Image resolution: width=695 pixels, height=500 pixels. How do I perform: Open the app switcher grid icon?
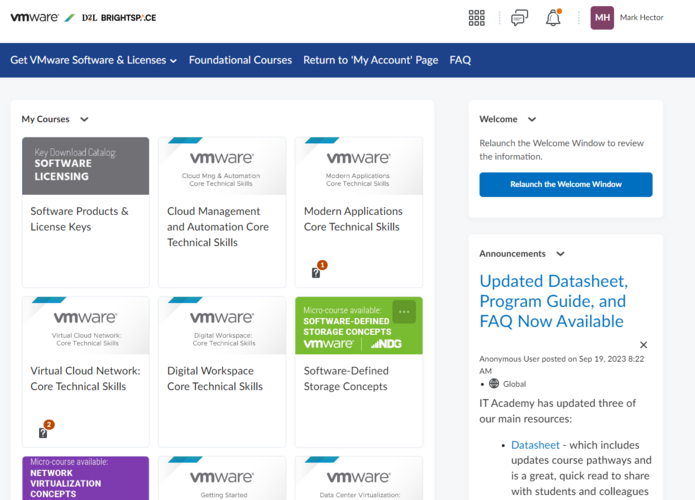[x=476, y=18]
